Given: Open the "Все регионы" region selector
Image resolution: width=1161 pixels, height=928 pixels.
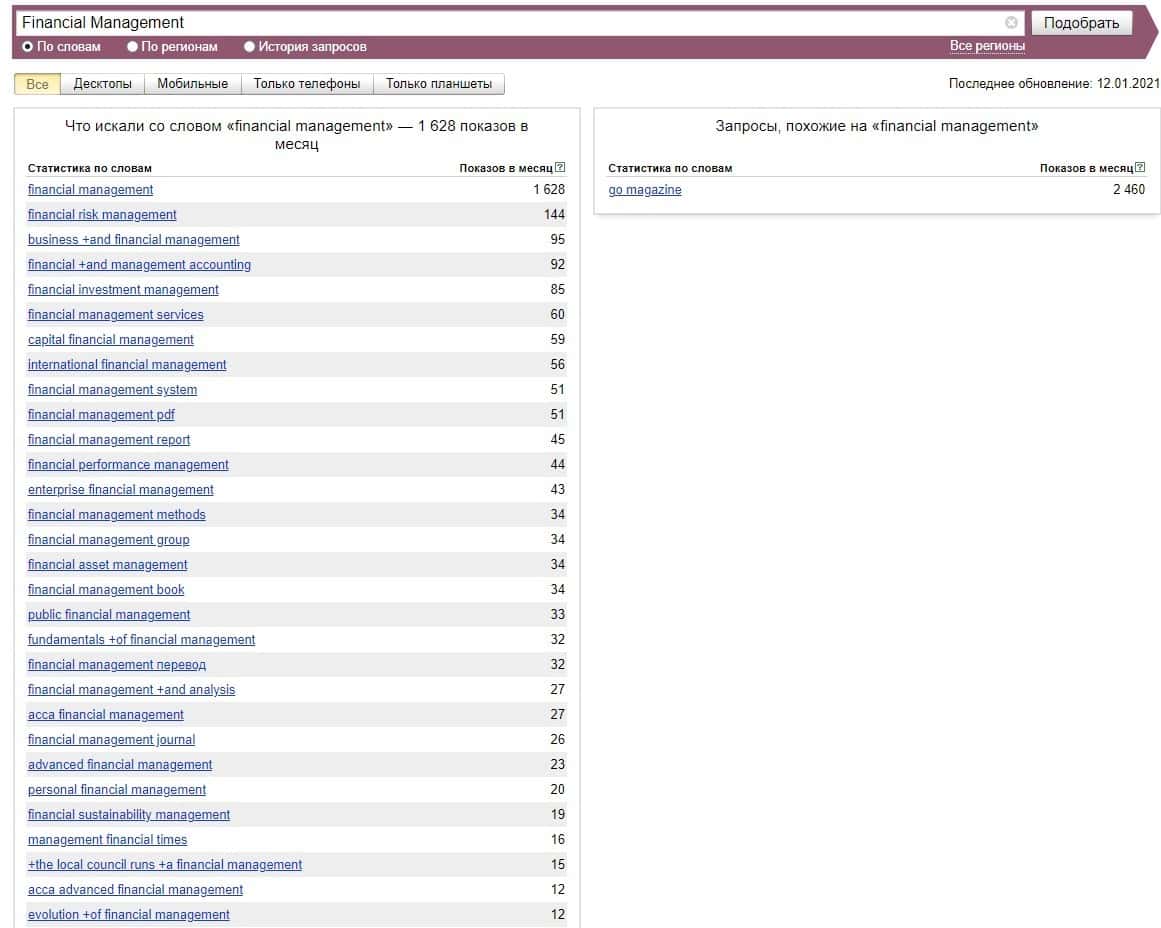Looking at the screenshot, I should 987,46.
